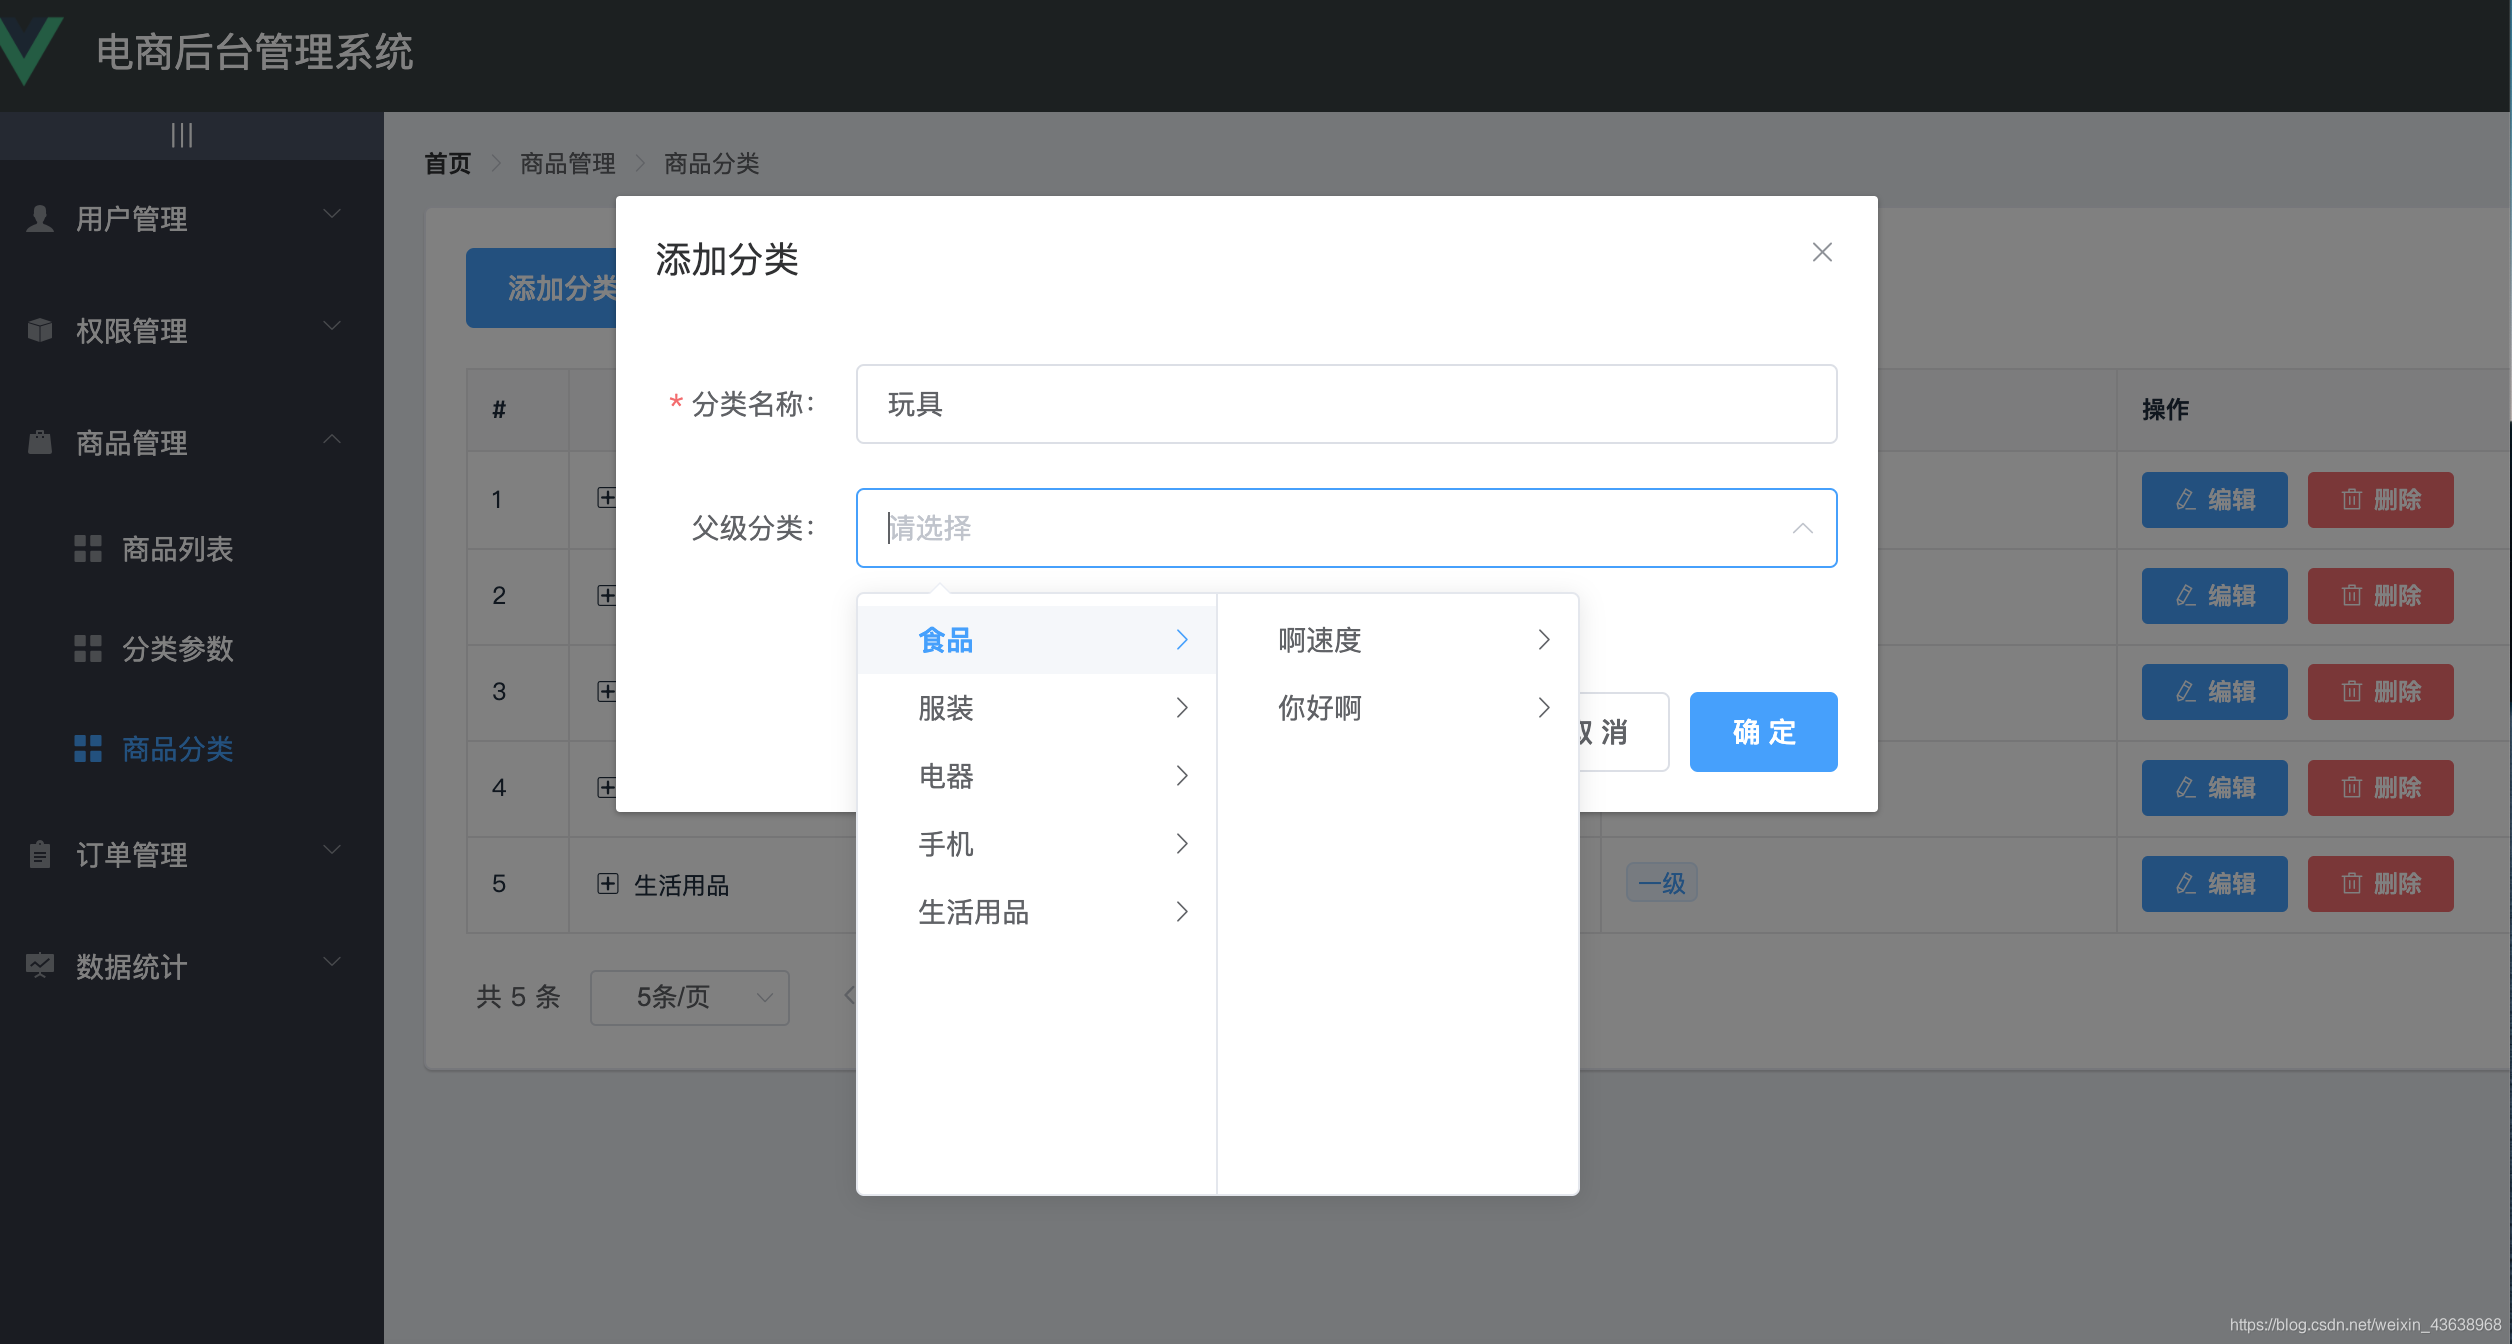The width and height of the screenshot is (2512, 1344).
Task: Select 服装 in cascader
Action: pyautogui.click(x=1037, y=708)
